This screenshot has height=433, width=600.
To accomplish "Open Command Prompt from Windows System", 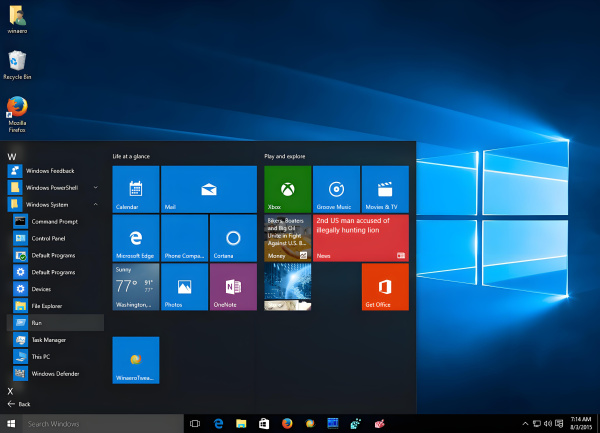I will pyautogui.click(x=54, y=221).
